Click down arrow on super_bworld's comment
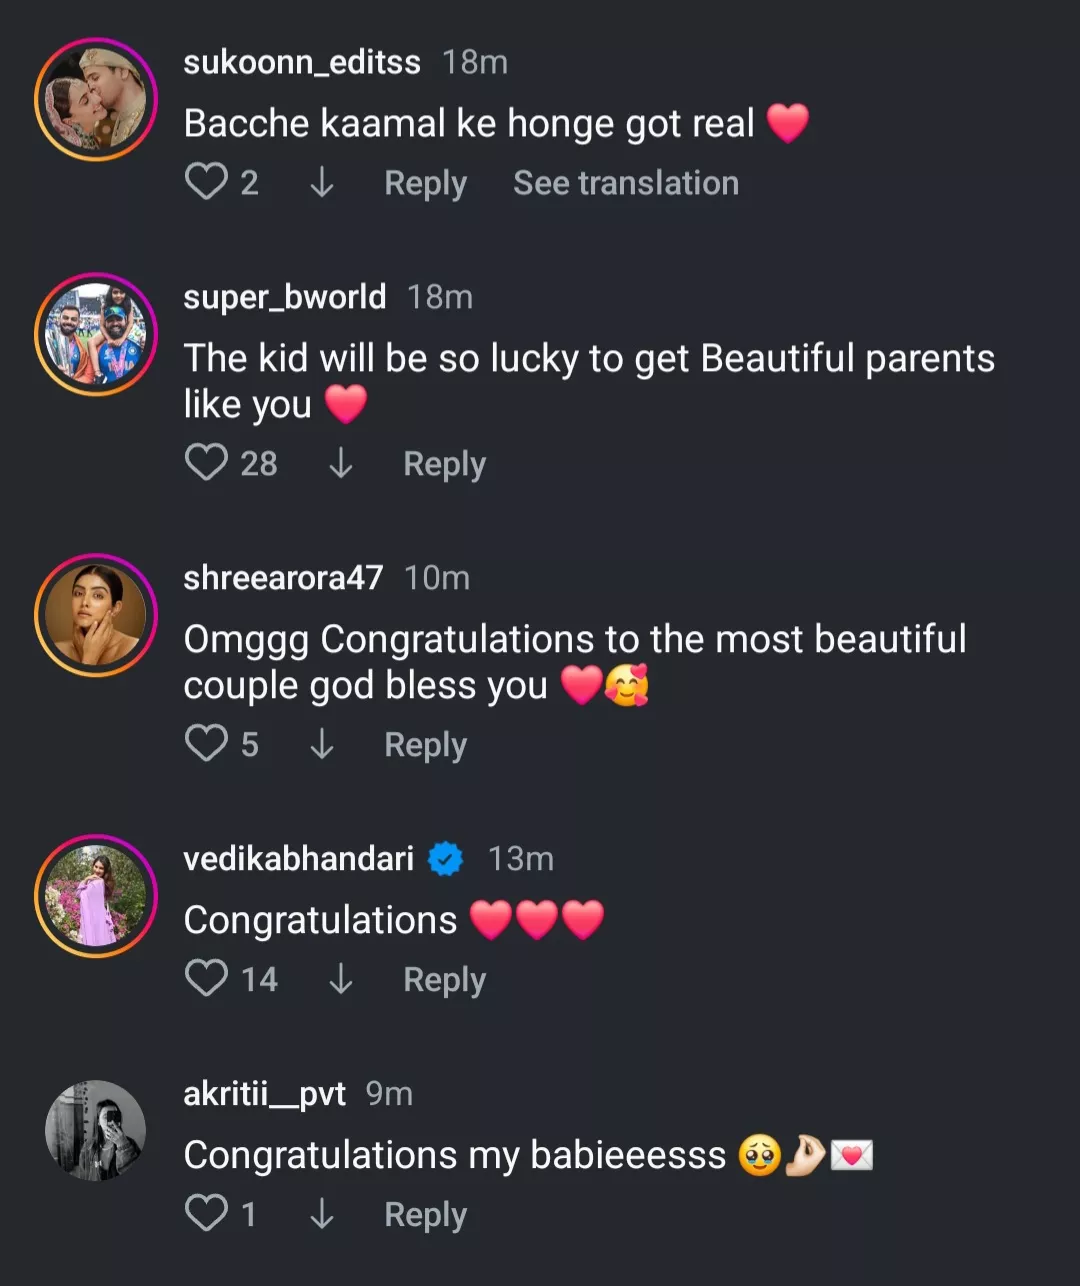The image size is (1080, 1286). tap(340, 463)
